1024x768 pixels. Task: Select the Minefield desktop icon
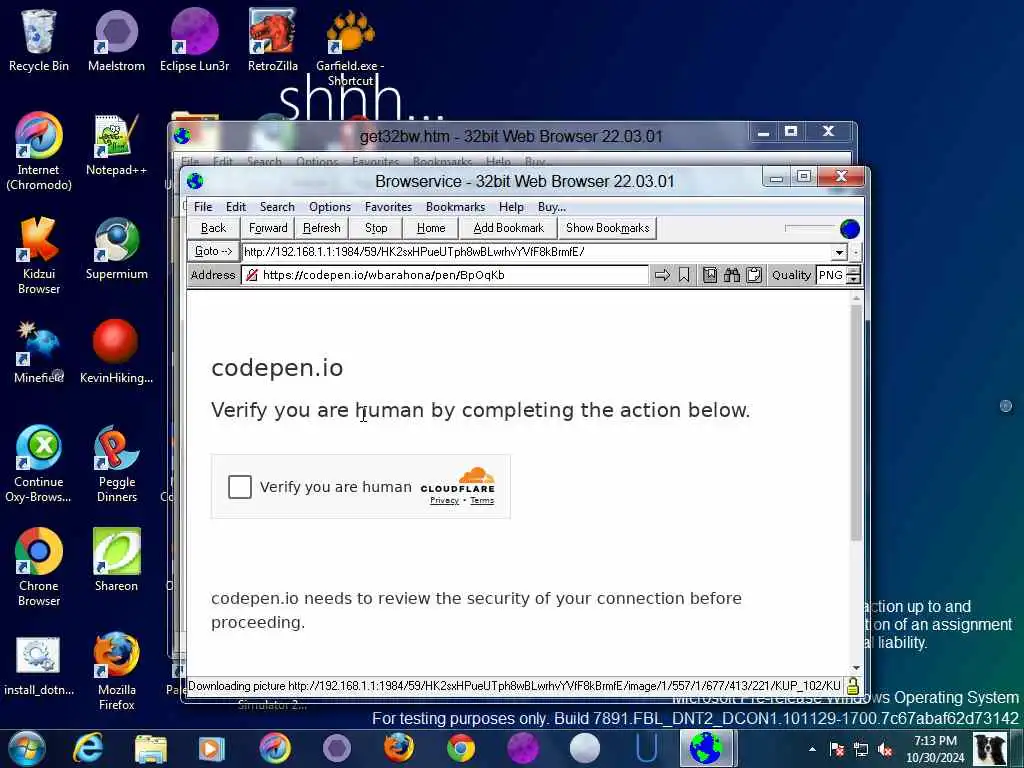[39, 353]
